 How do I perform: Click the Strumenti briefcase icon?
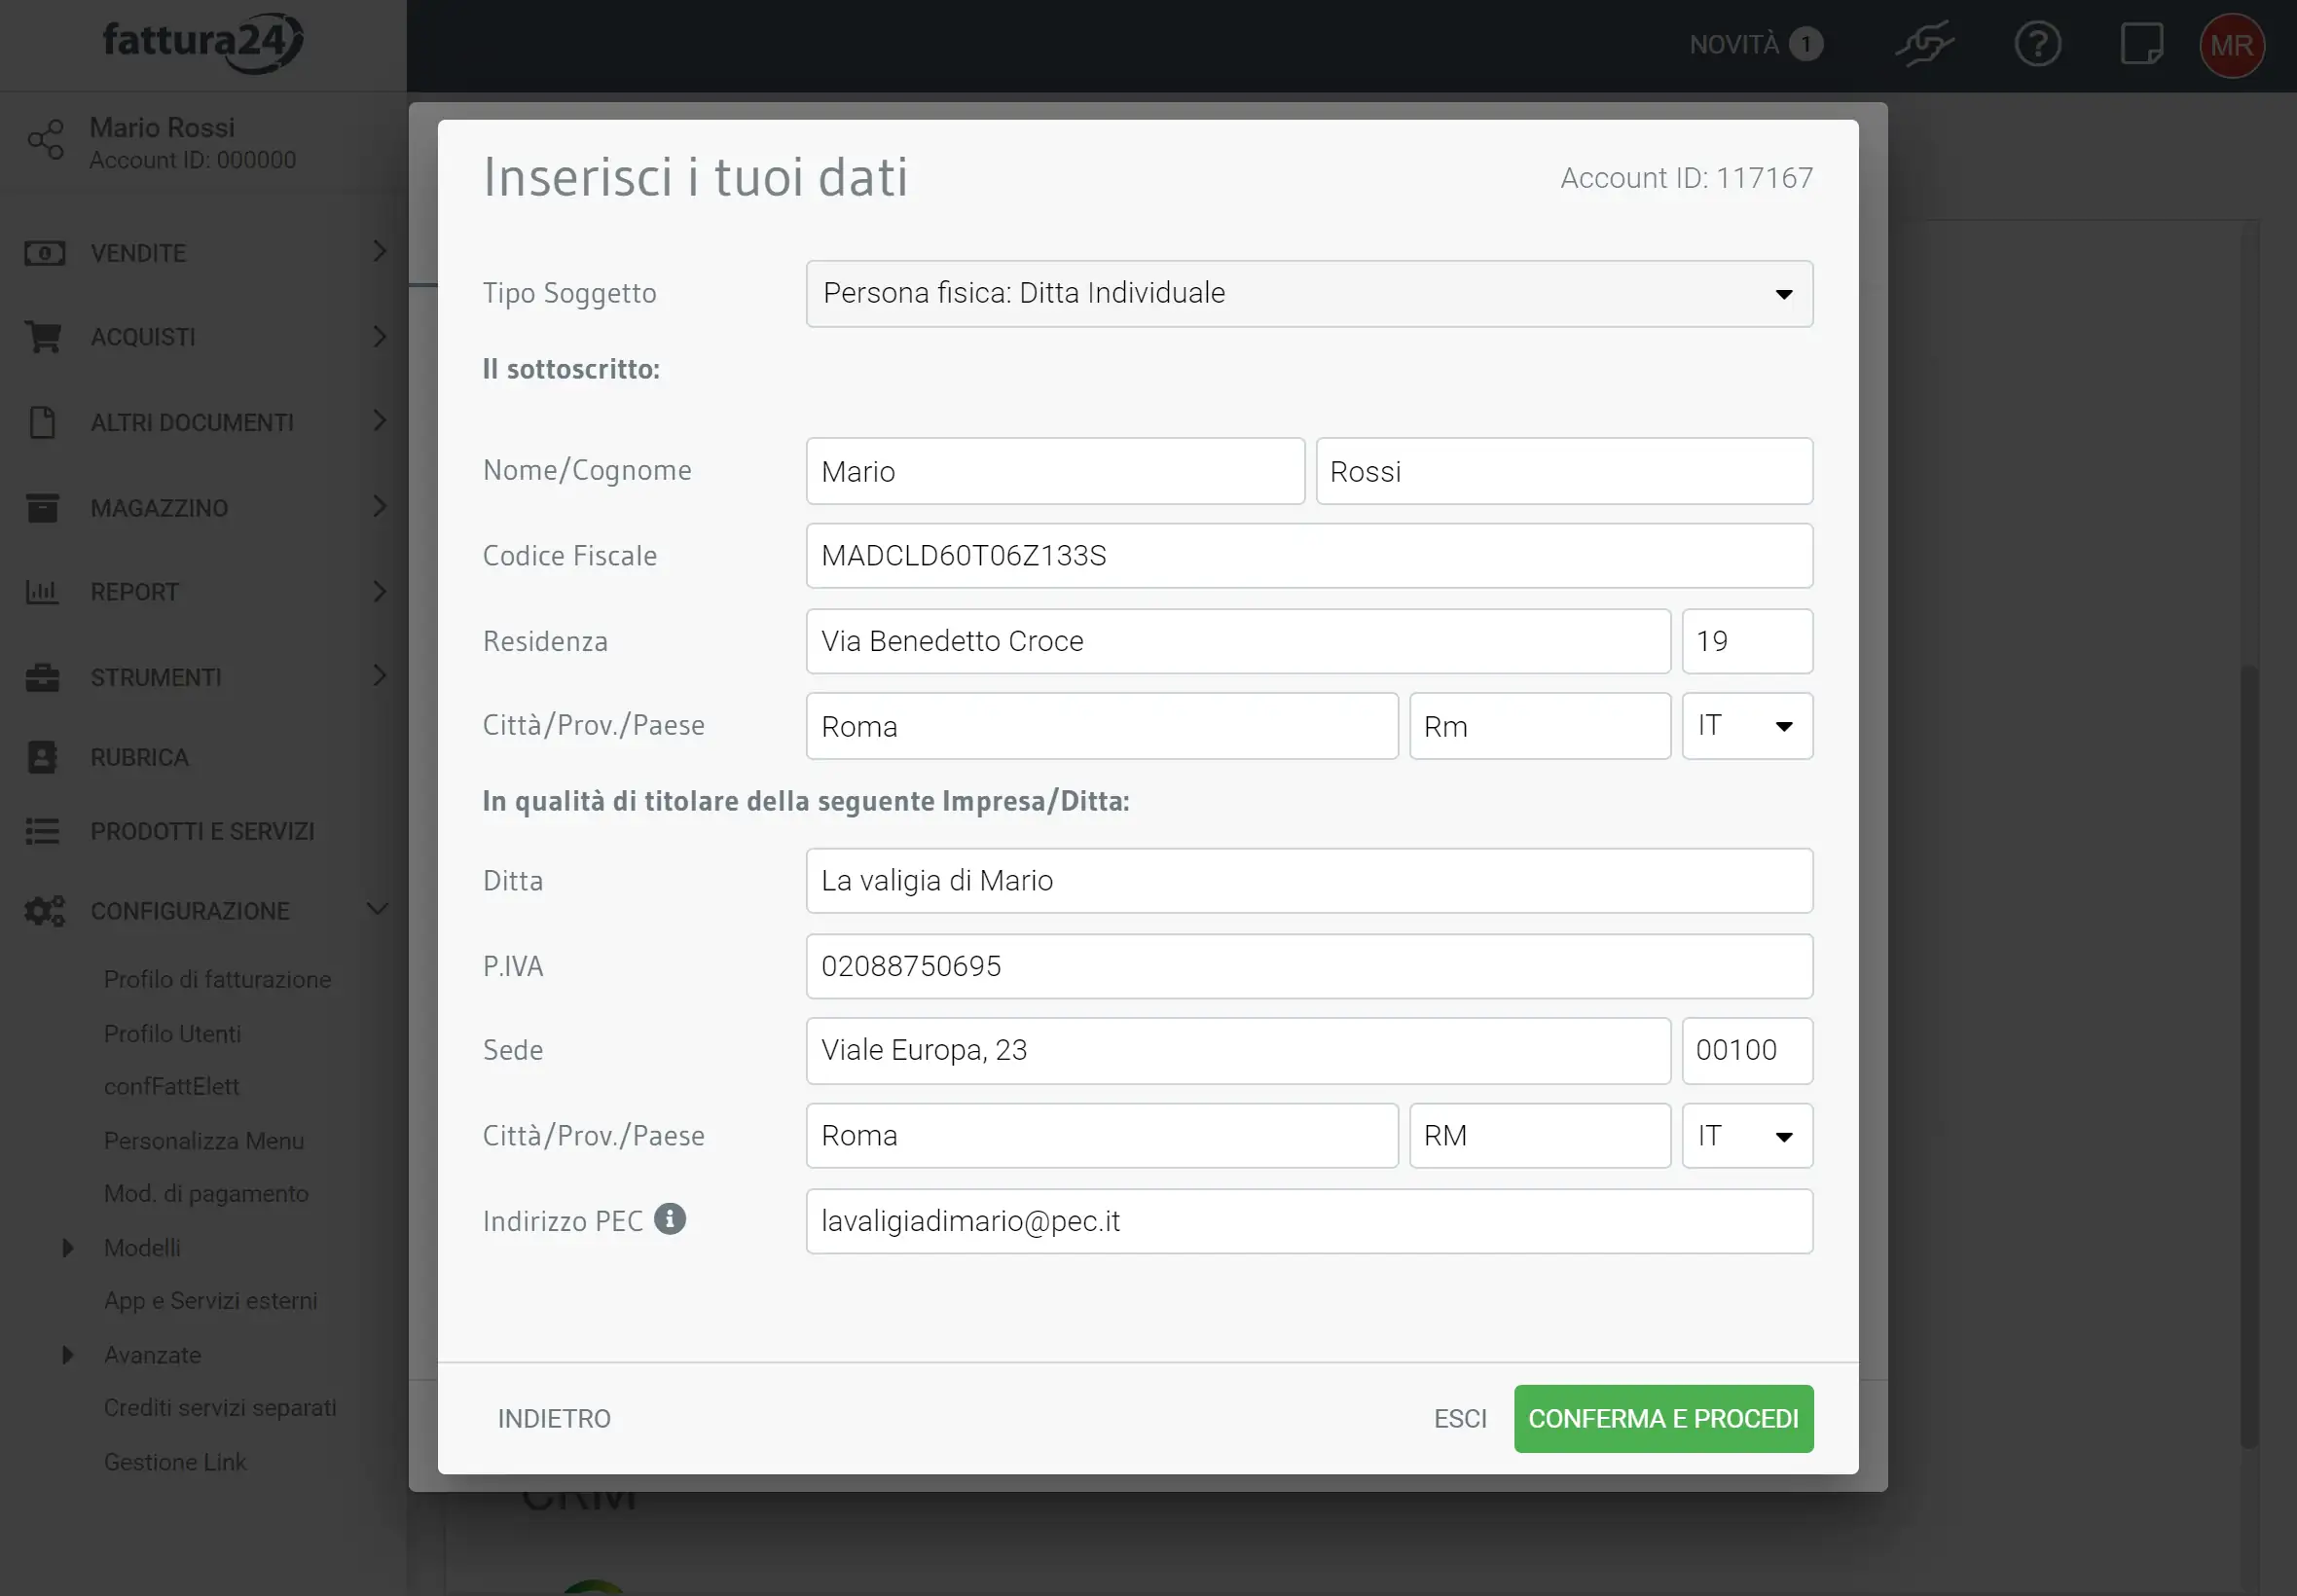tap(42, 677)
